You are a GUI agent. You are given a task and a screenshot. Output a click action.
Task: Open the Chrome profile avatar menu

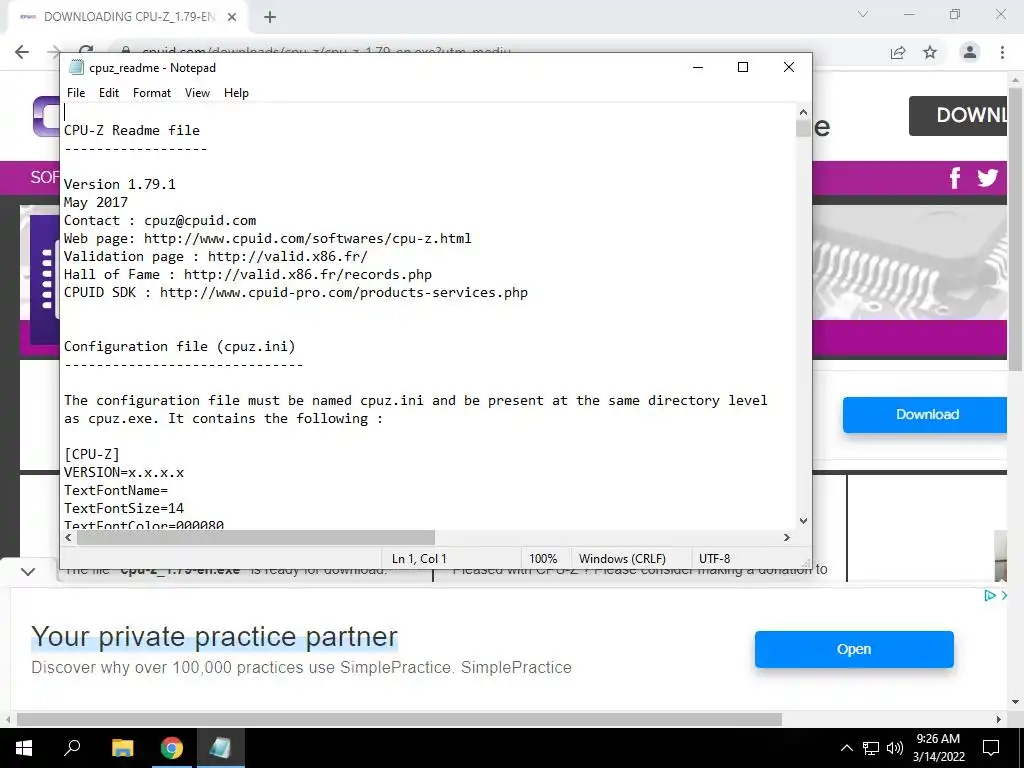point(970,52)
